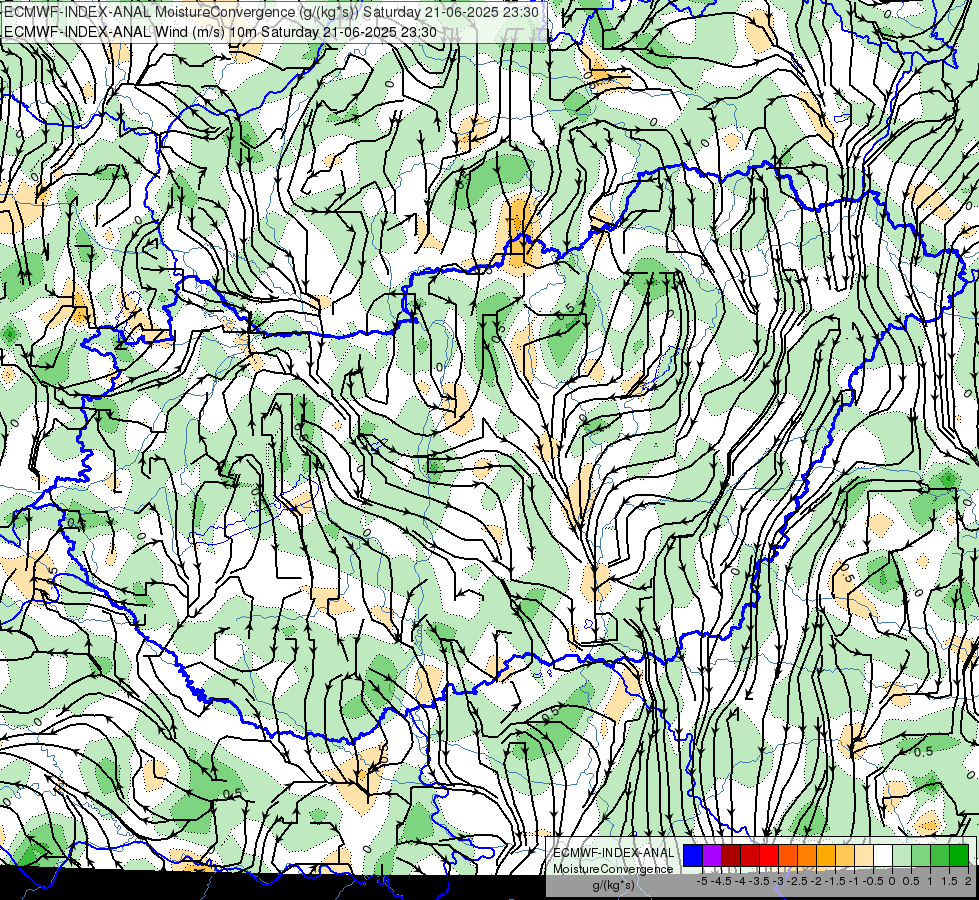
Task: Click the legend tick label '-1.5'
Action: tap(835, 881)
